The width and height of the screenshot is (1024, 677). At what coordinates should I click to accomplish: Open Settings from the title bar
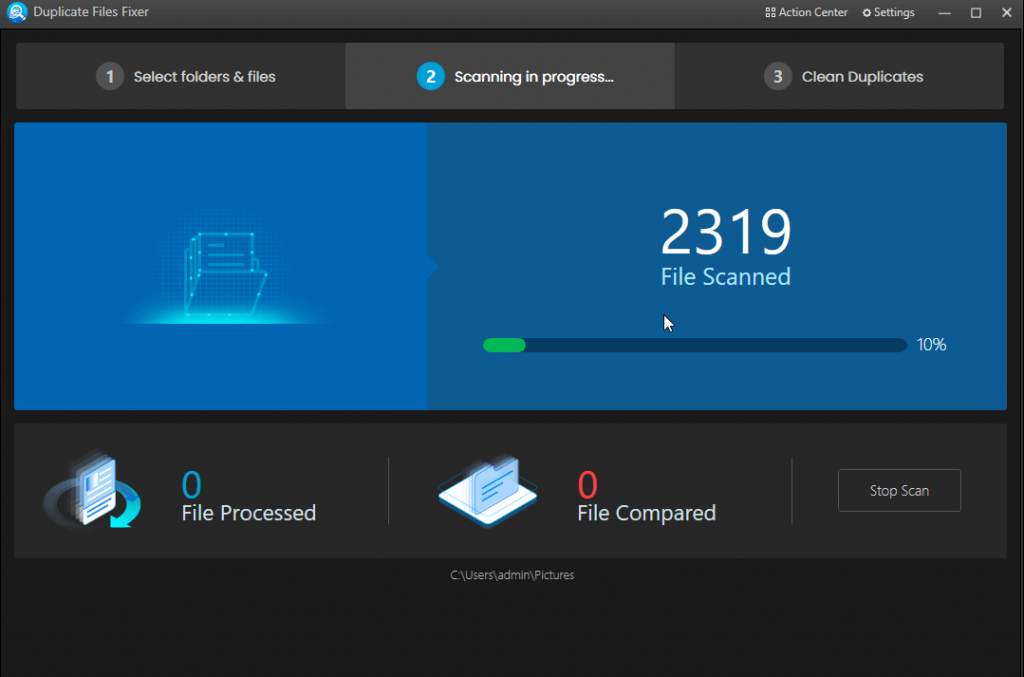pos(888,12)
